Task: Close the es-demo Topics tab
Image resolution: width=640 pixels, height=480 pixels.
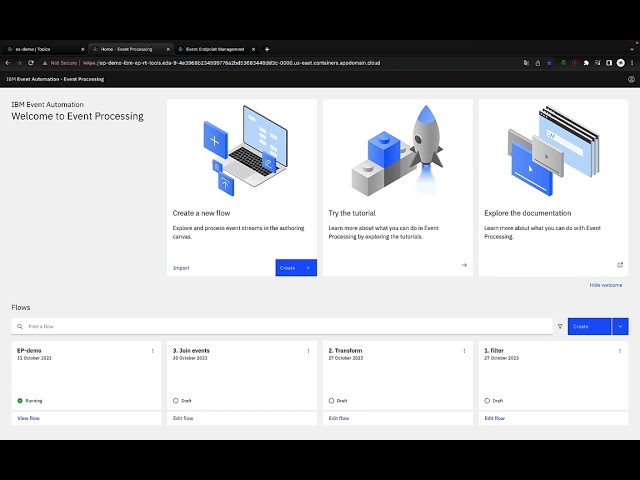Action: click(82, 49)
